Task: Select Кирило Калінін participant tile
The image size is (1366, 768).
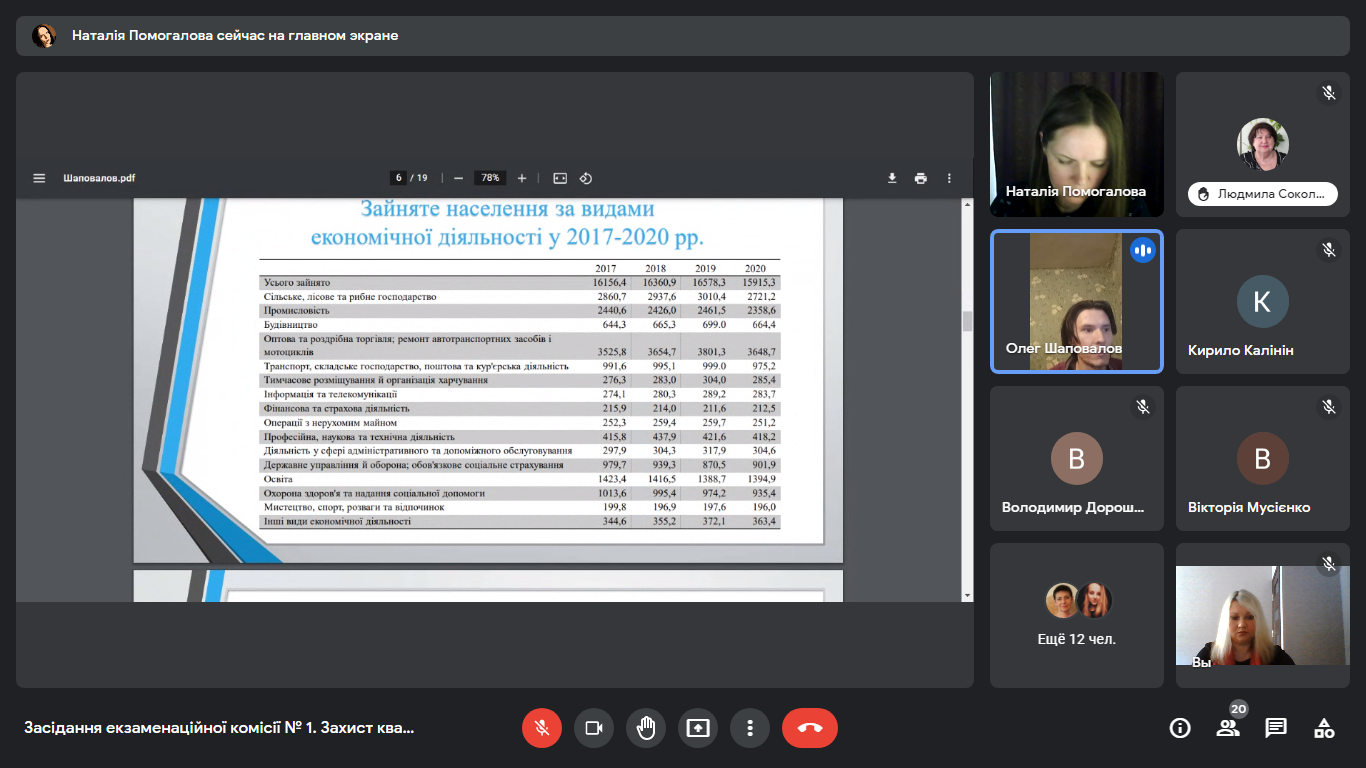Action: pos(1263,301)
